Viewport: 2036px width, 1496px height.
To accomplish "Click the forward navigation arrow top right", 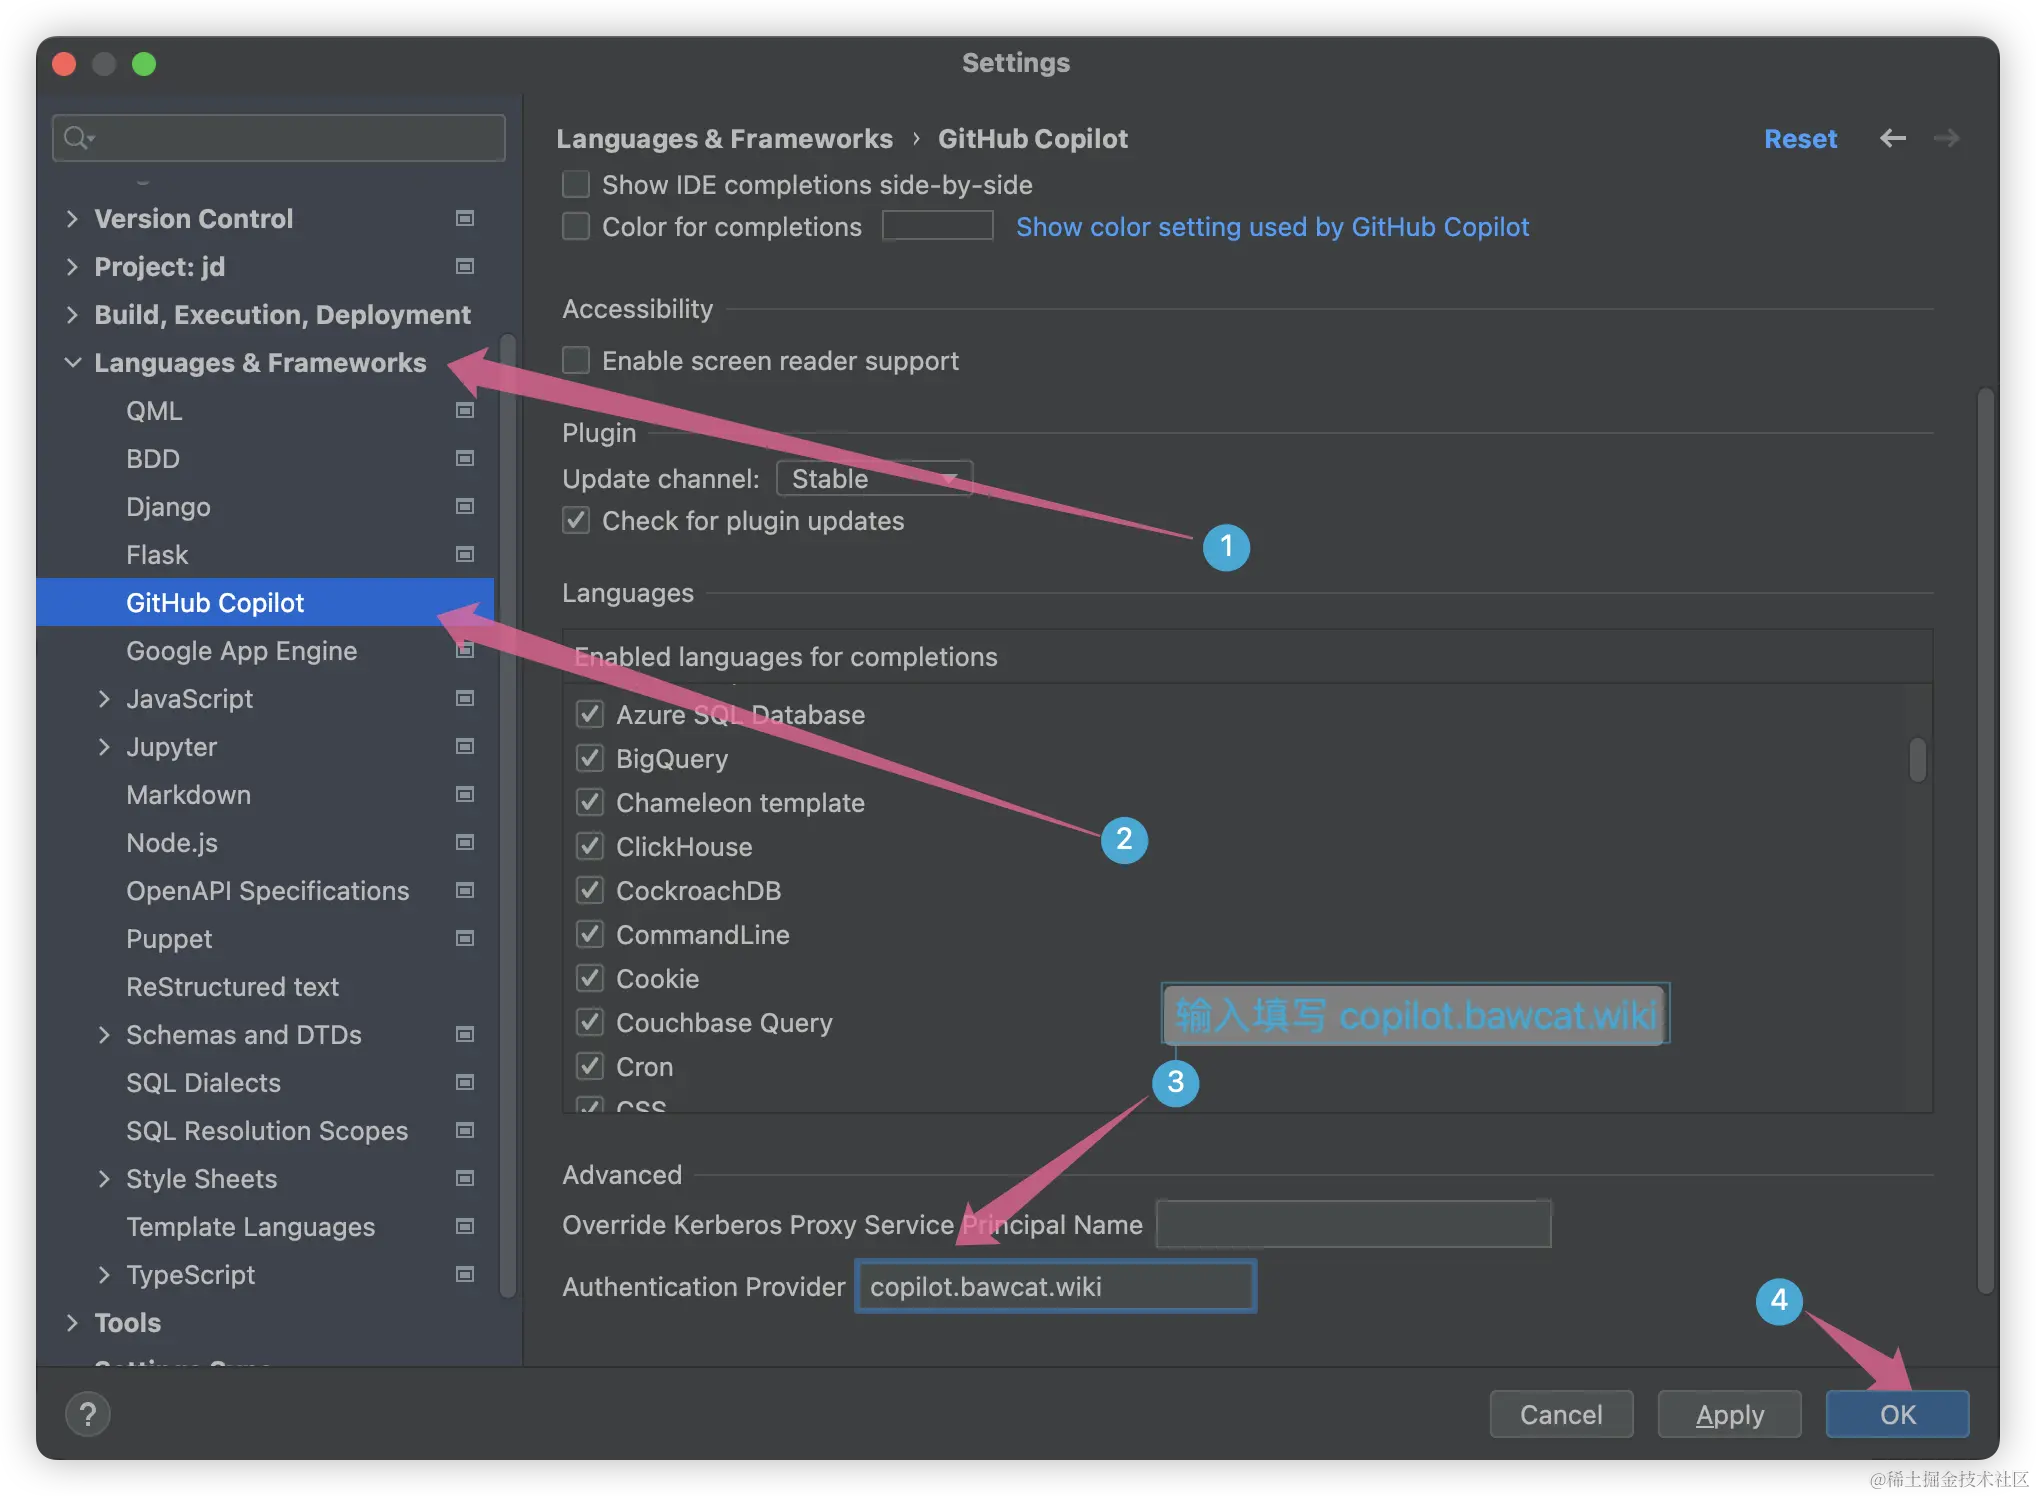I will 1946,138.
